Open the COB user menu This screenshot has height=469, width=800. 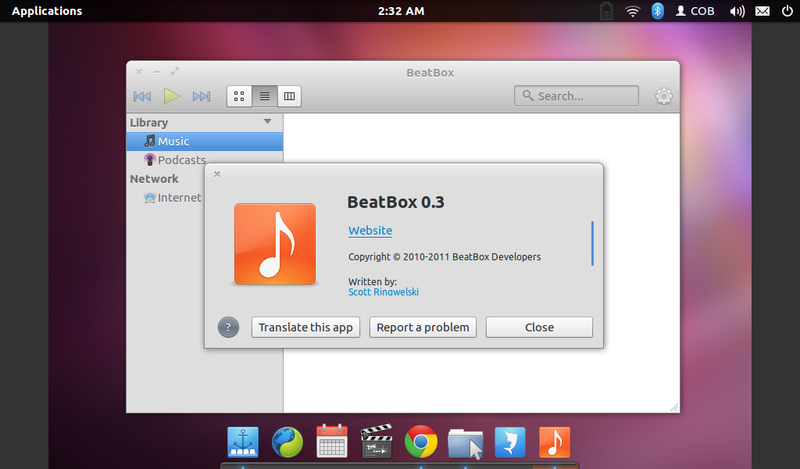point(695,11)
